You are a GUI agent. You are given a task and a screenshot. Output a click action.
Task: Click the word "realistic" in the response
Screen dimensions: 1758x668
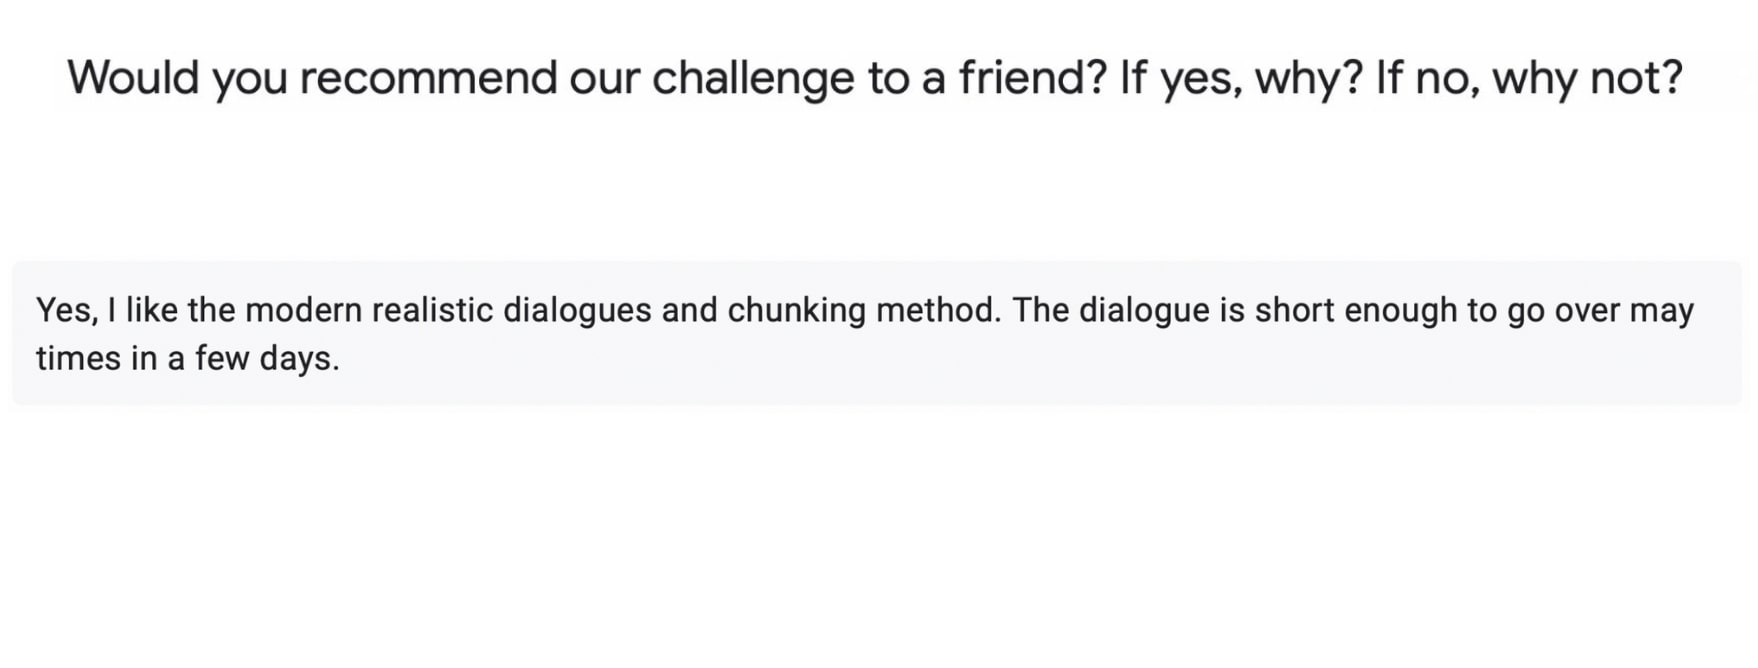tap(432, 310)
